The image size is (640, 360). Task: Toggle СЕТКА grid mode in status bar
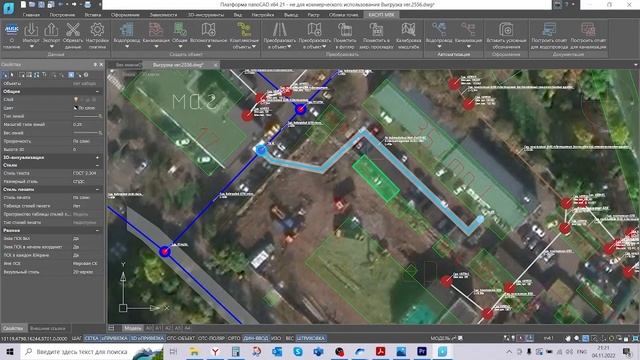[91, 338]
